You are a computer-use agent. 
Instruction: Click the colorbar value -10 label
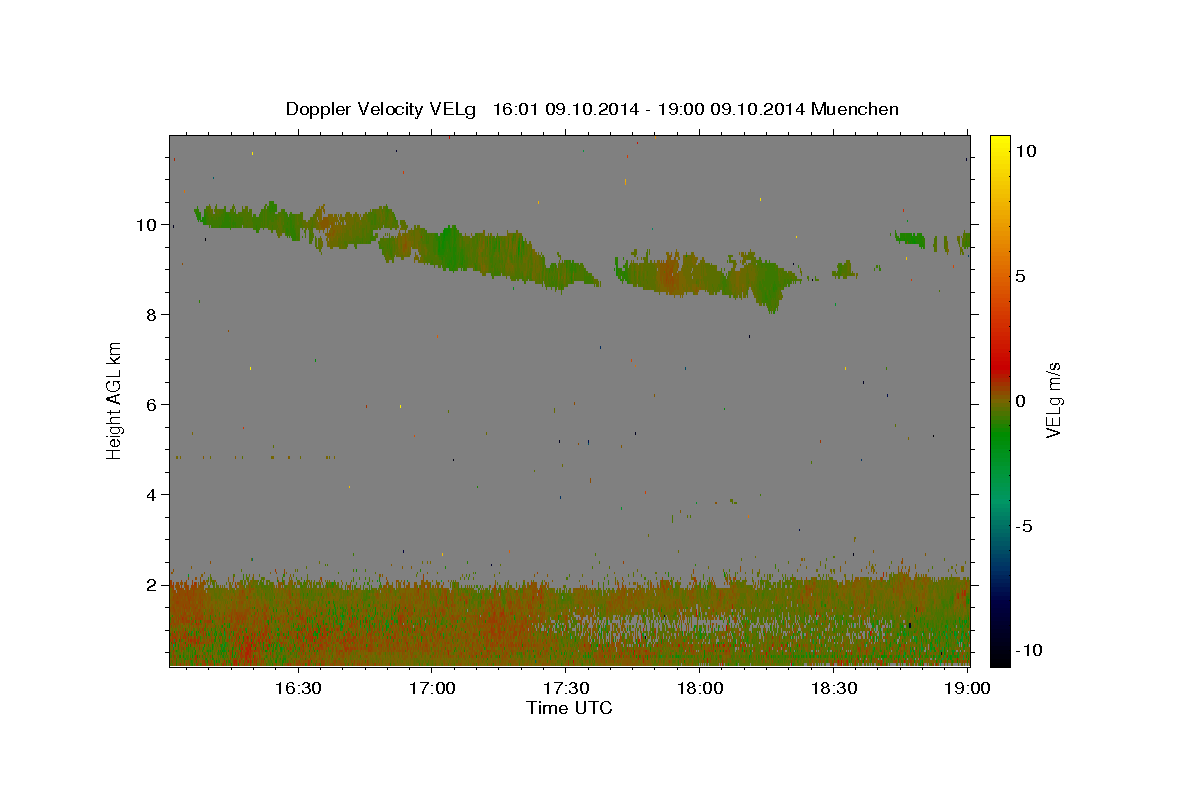pyautogui.click(x=1028, y=651)
